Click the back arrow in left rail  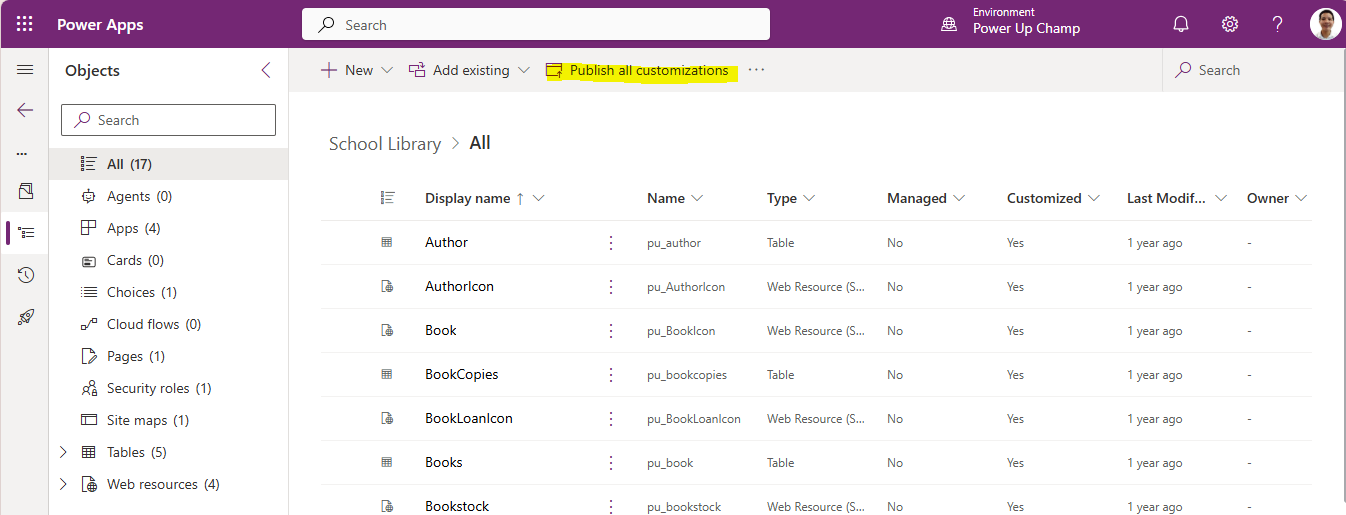(x=25, y=110)
